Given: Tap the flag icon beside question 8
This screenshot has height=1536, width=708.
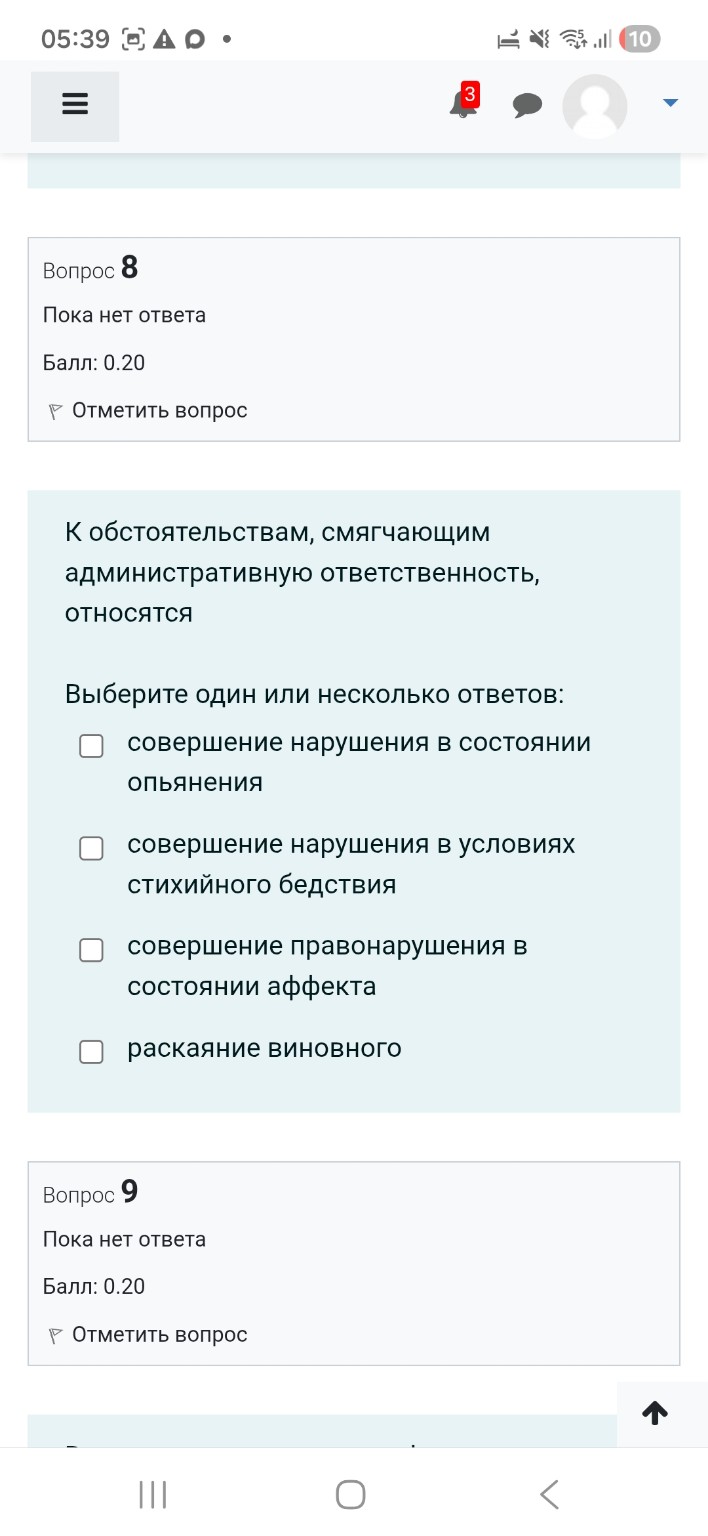Looking at the screenshot, I should pos(53,410).
